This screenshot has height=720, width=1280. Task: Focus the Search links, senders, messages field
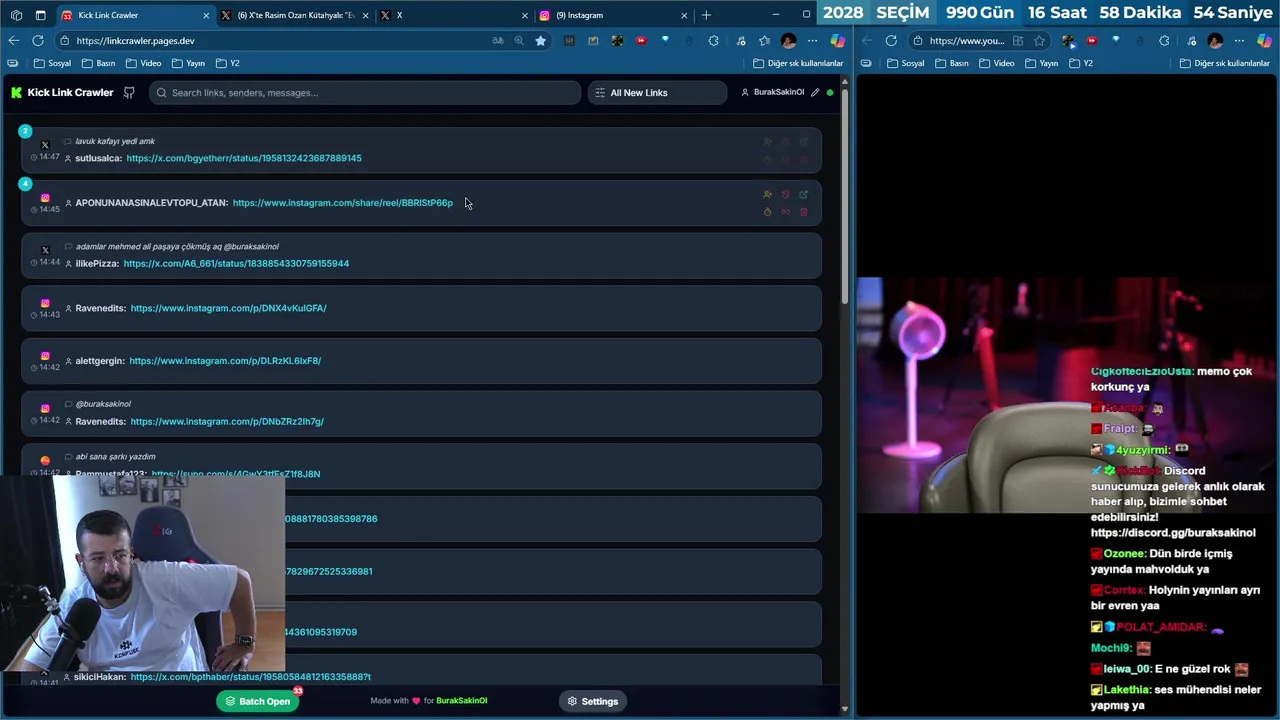click(365, 92)
